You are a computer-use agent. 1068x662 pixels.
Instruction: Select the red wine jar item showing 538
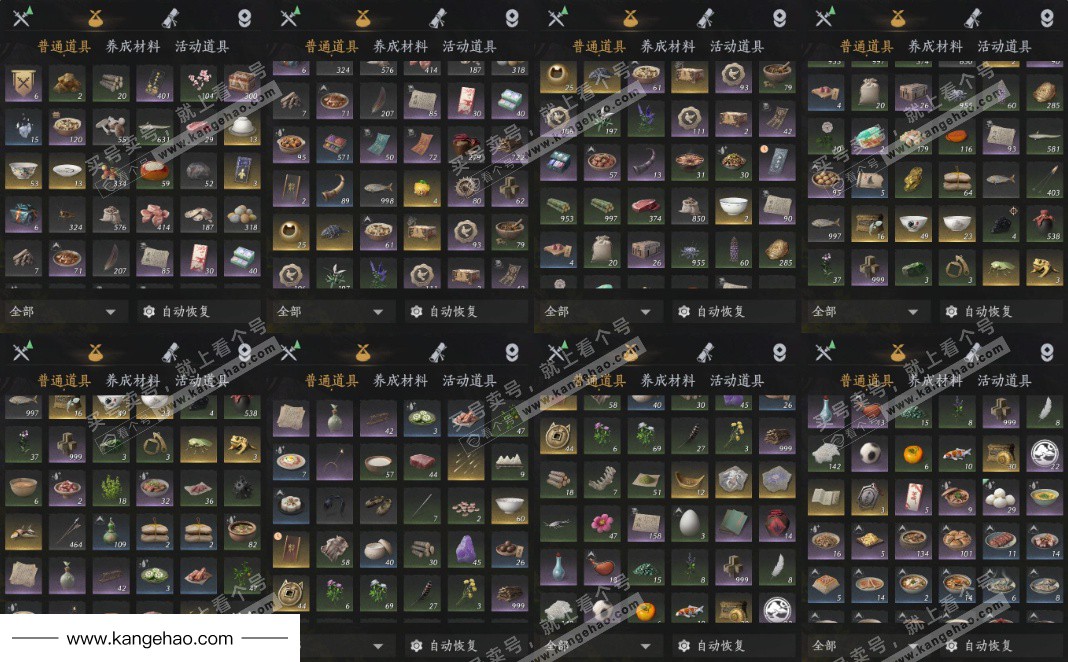1043,225
